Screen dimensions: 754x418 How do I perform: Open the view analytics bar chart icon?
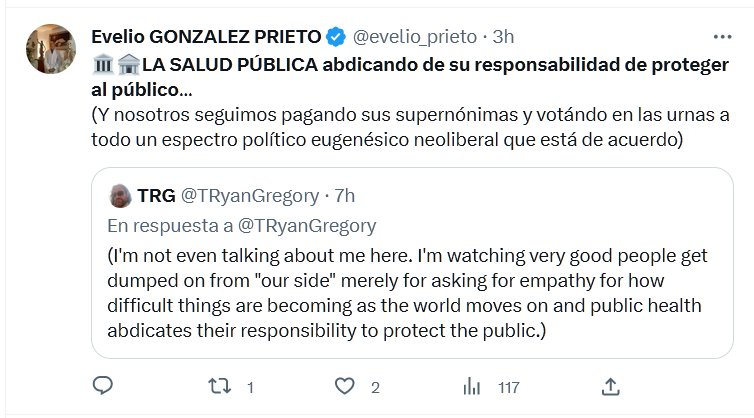click(473, 385)
